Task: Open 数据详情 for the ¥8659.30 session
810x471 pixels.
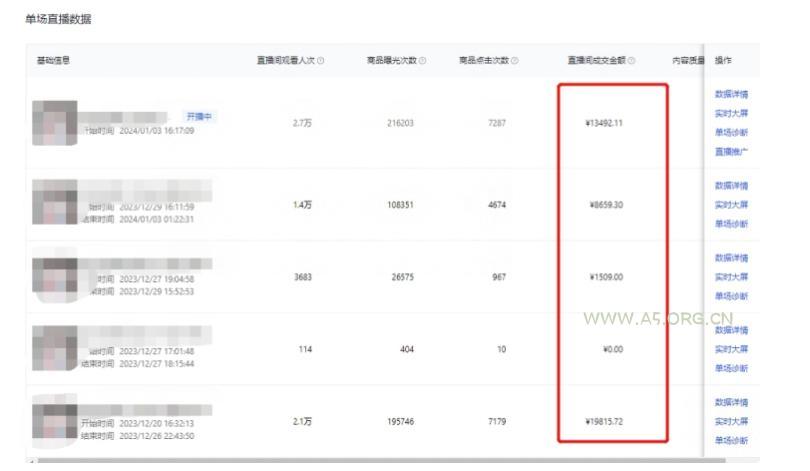Action: (x=731, y=185)
